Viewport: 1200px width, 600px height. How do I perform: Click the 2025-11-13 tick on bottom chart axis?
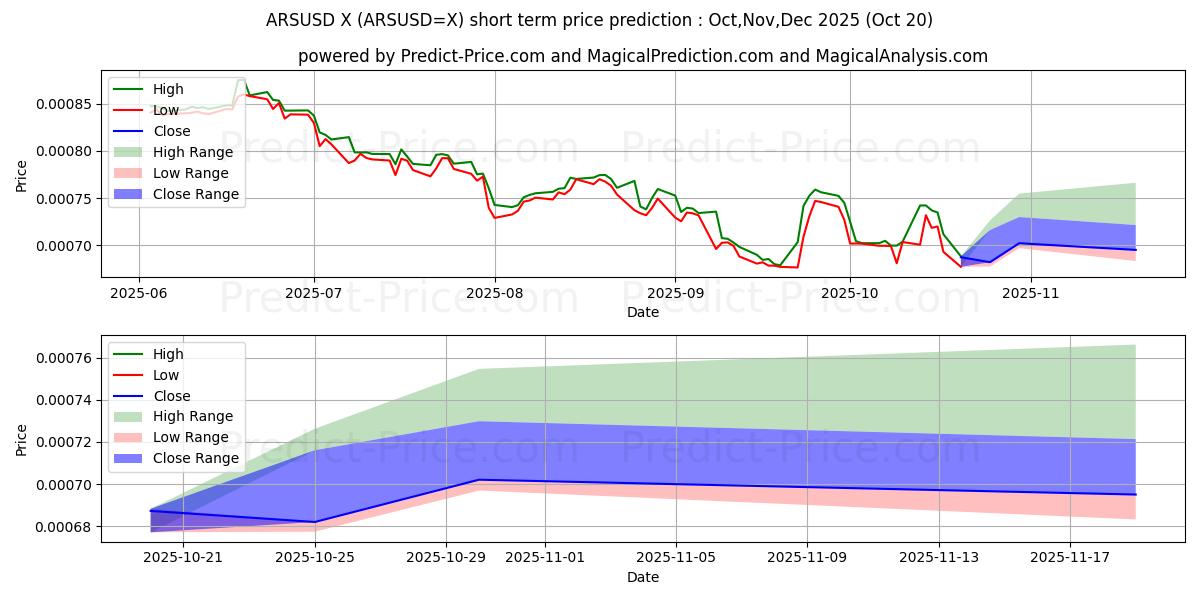click(x=938, y=557)
